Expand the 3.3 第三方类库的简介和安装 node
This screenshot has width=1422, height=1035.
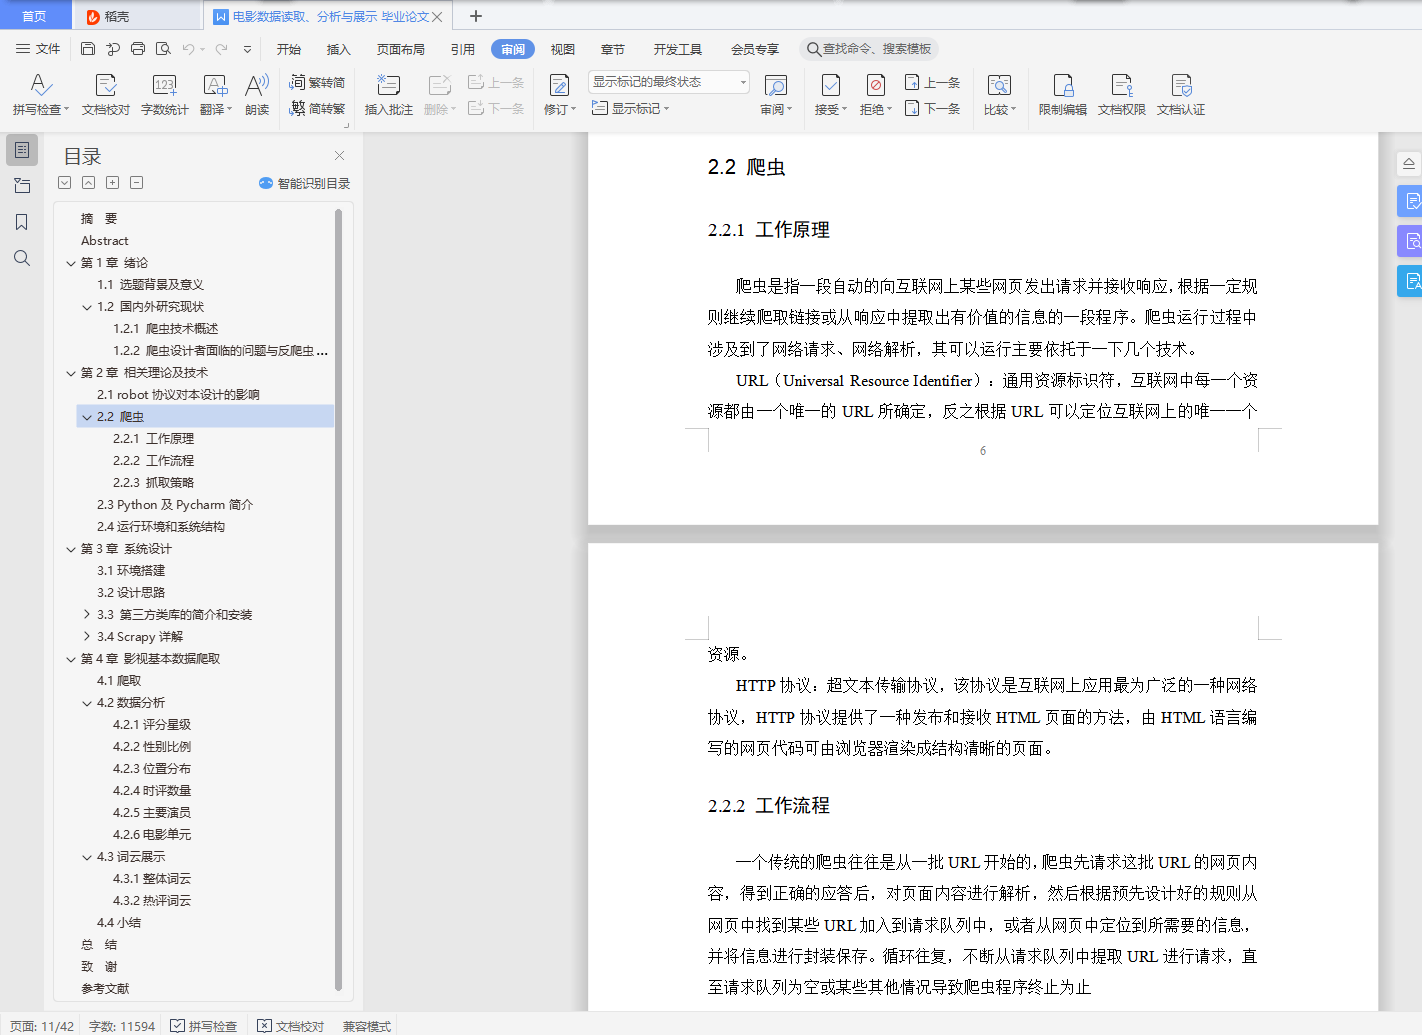87,615
